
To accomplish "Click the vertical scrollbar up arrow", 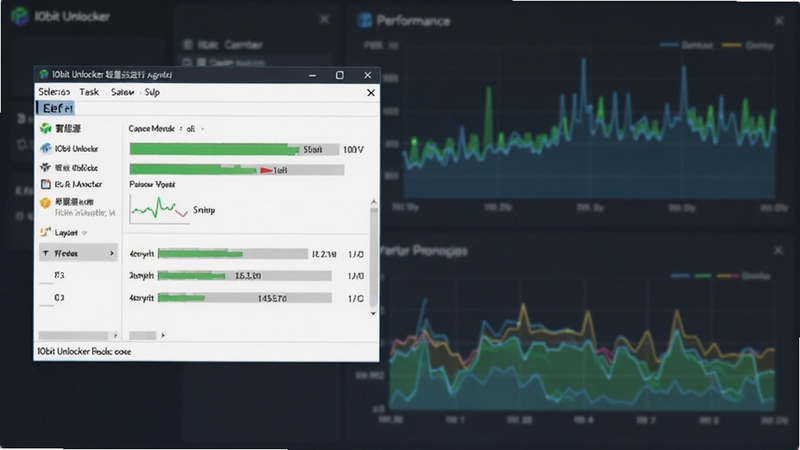I will pos(373,203).
